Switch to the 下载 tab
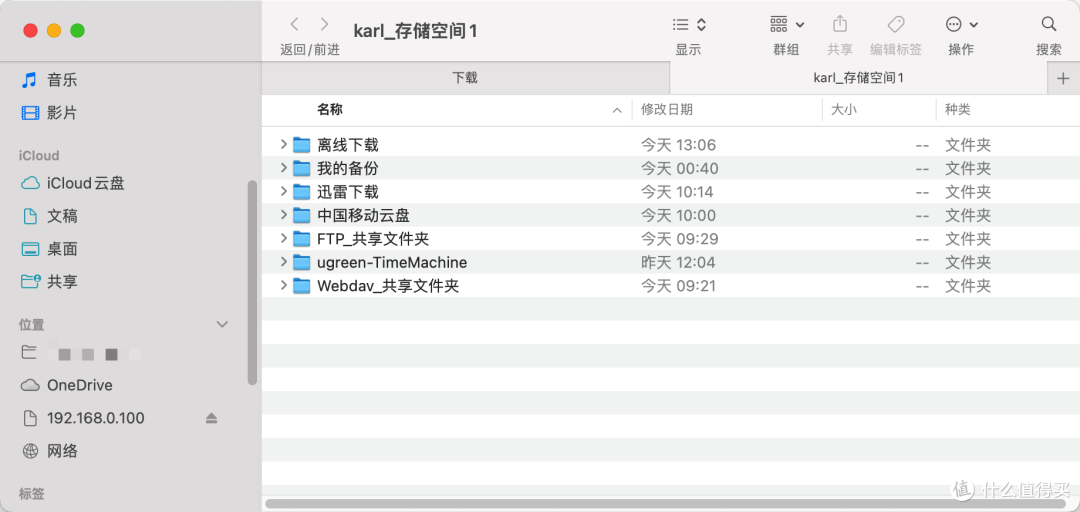 (x=465, y=78)
